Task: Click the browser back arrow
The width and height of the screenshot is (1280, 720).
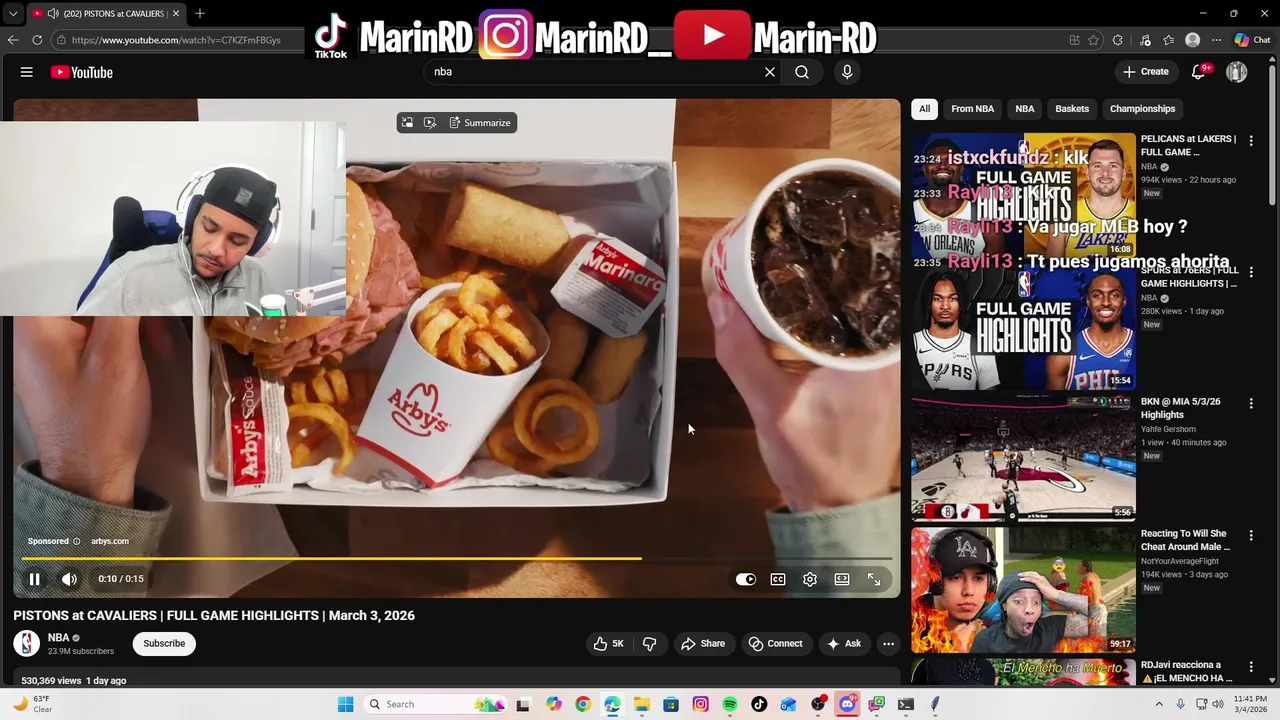Action: (13, 40)
